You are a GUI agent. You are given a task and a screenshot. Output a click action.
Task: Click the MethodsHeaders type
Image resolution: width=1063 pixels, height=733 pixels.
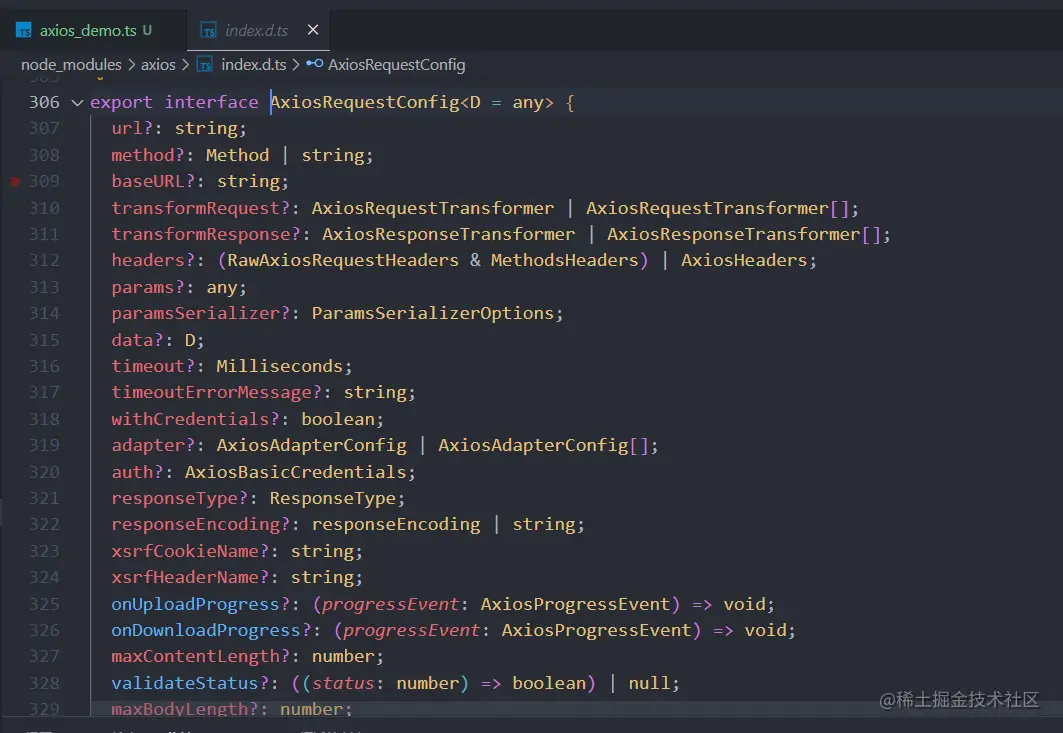pyautogui.click(x=565, y=260)
